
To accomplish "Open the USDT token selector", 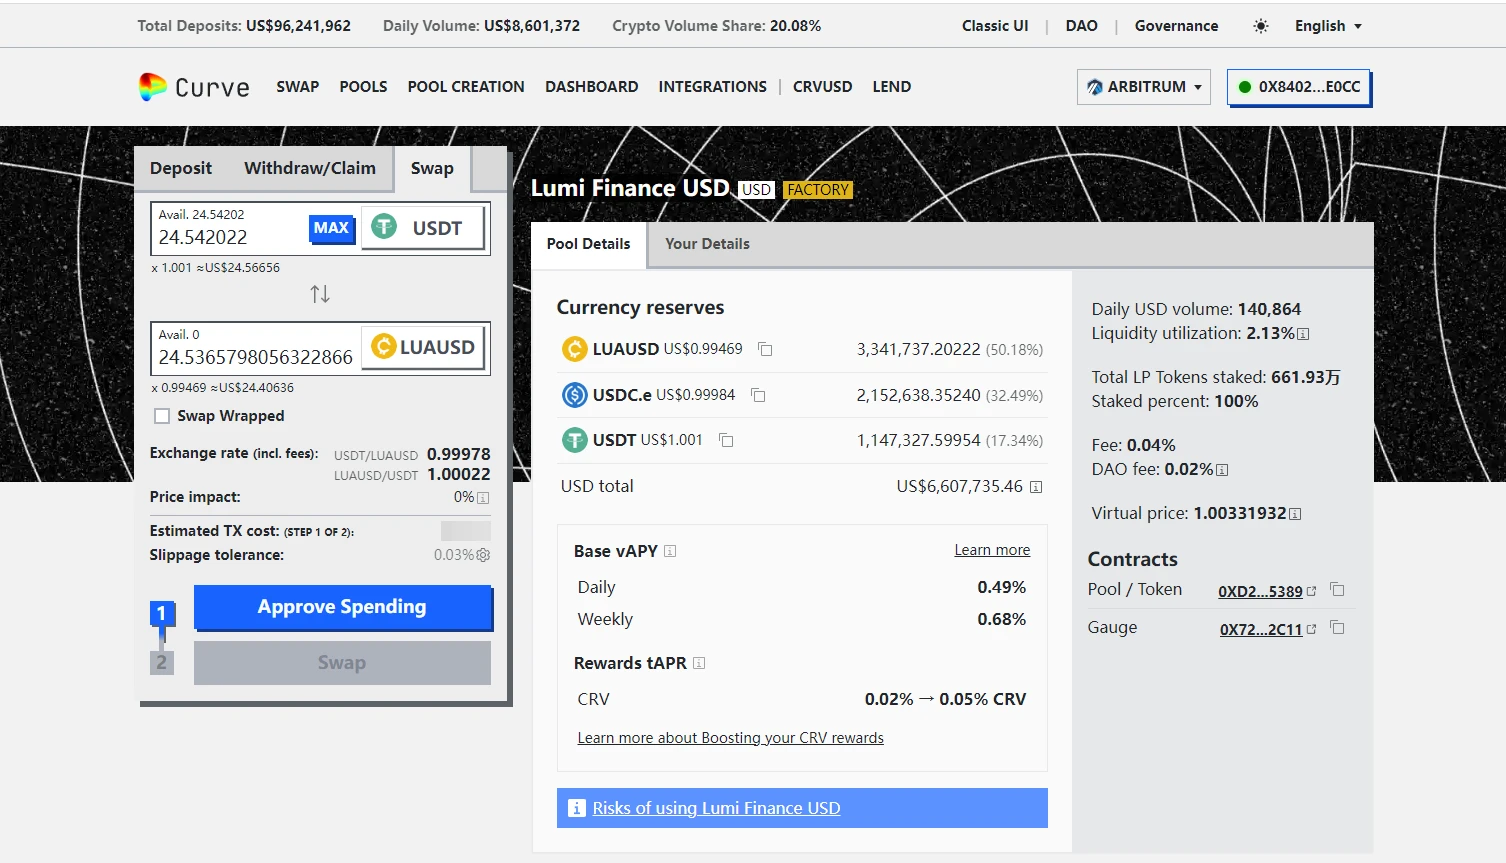I will point(424,228).
